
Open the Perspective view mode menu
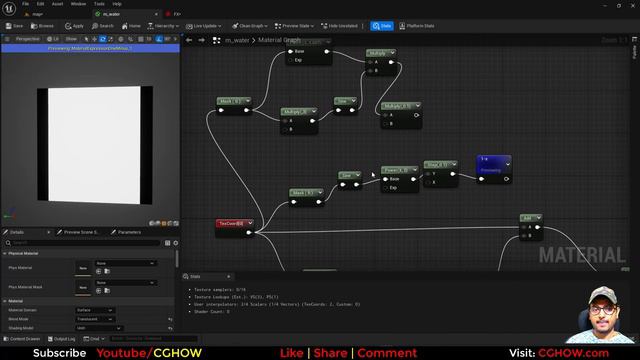[x=27, y=39]
